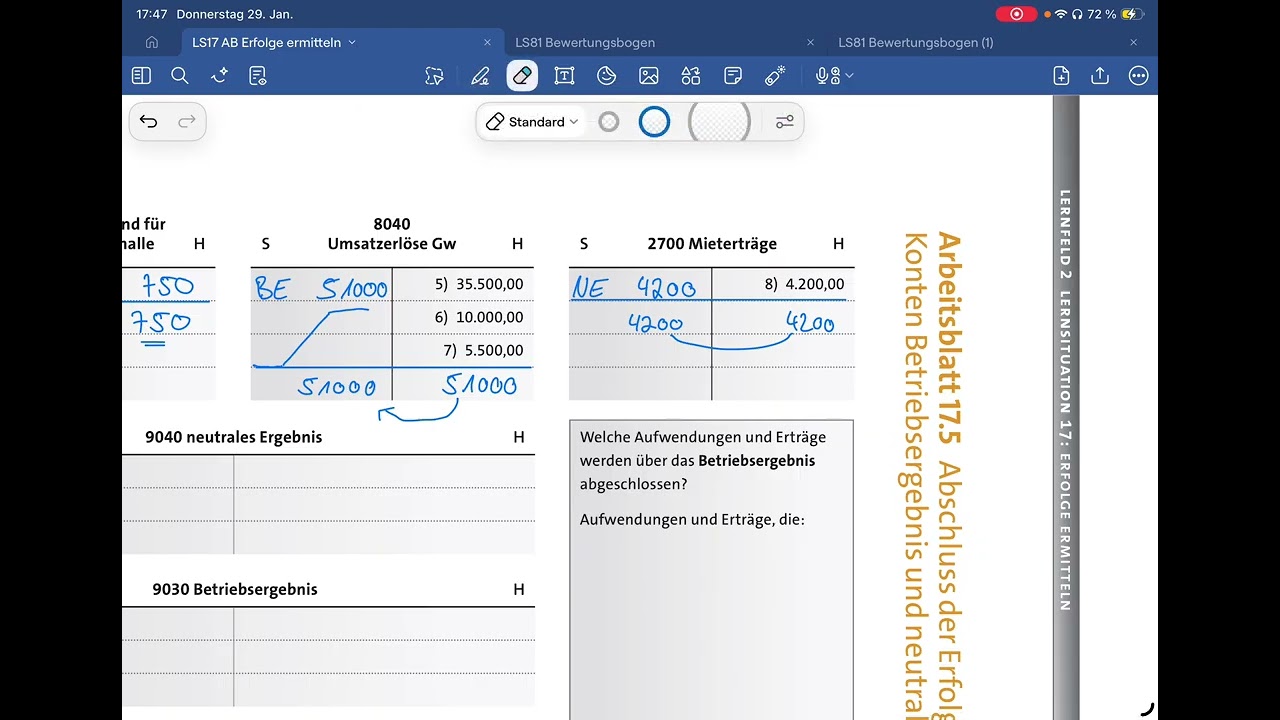Open the microphone recording tool
Screen dimensions: 1280x720
tap(826, 76)
